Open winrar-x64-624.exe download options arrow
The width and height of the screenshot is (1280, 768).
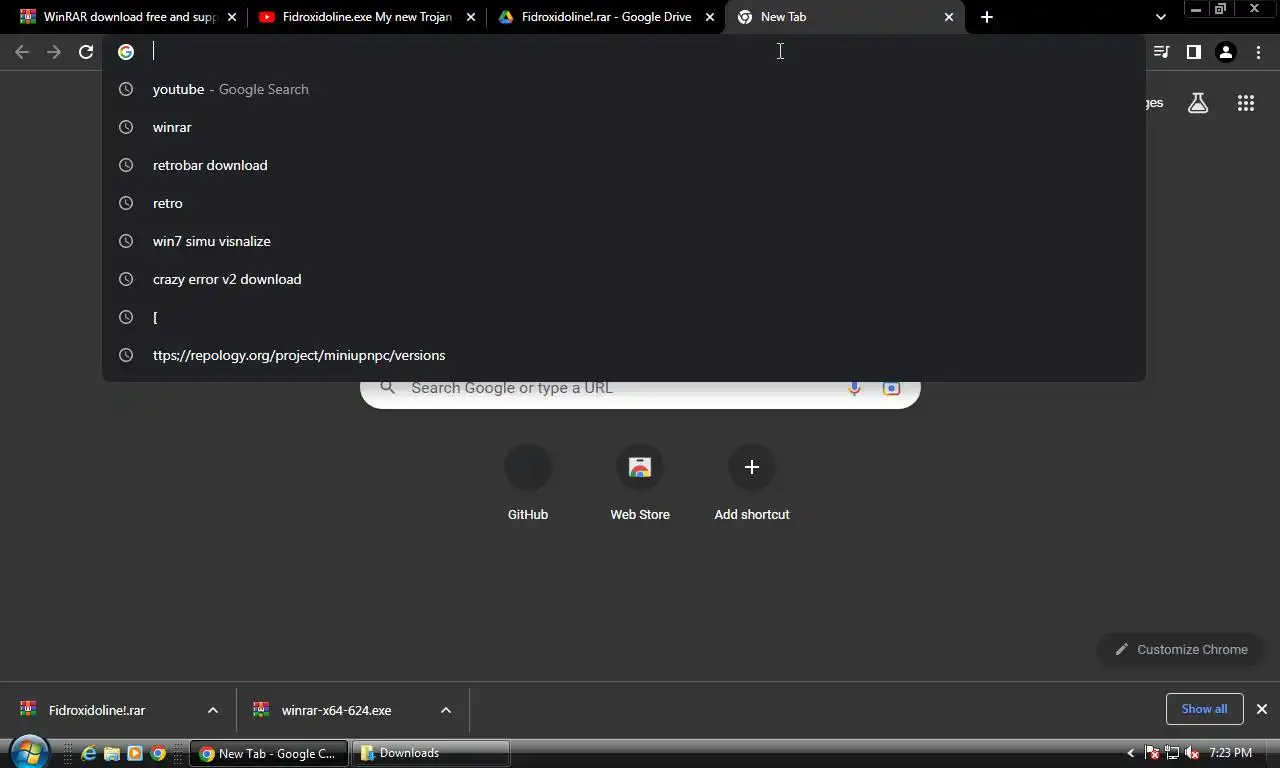(446, 710)
